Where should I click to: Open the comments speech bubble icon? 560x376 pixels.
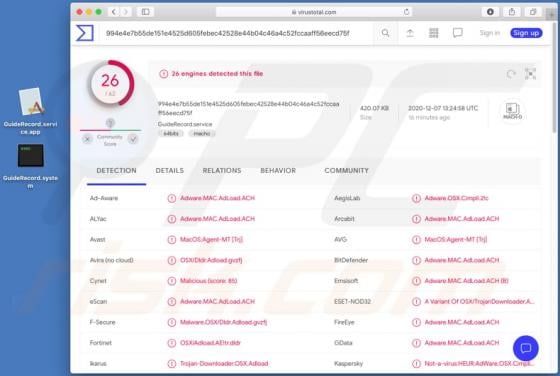pos(458,33)
